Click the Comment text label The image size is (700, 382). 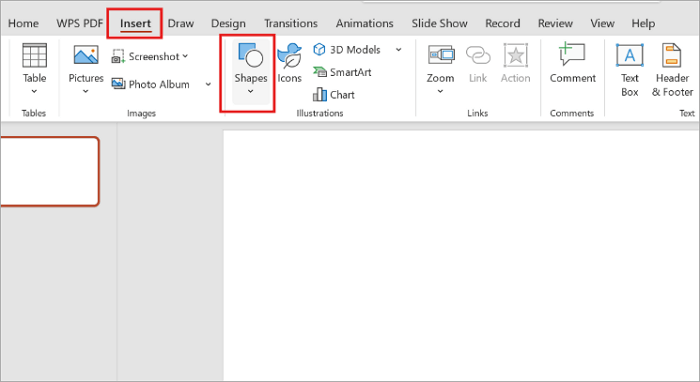point(573,78)
